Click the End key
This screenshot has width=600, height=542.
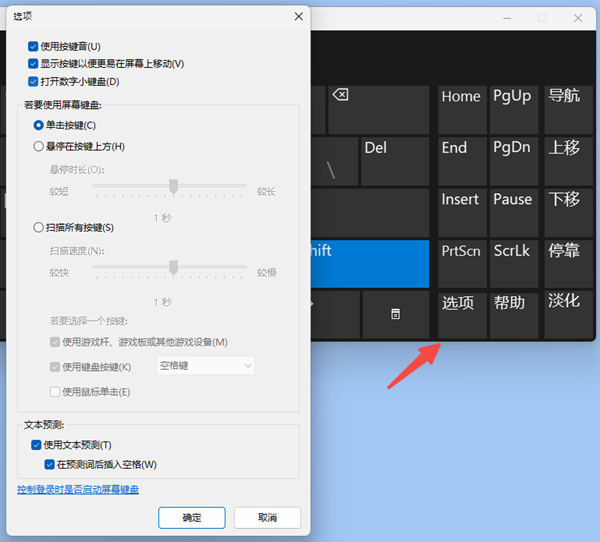tap(462, 161)
